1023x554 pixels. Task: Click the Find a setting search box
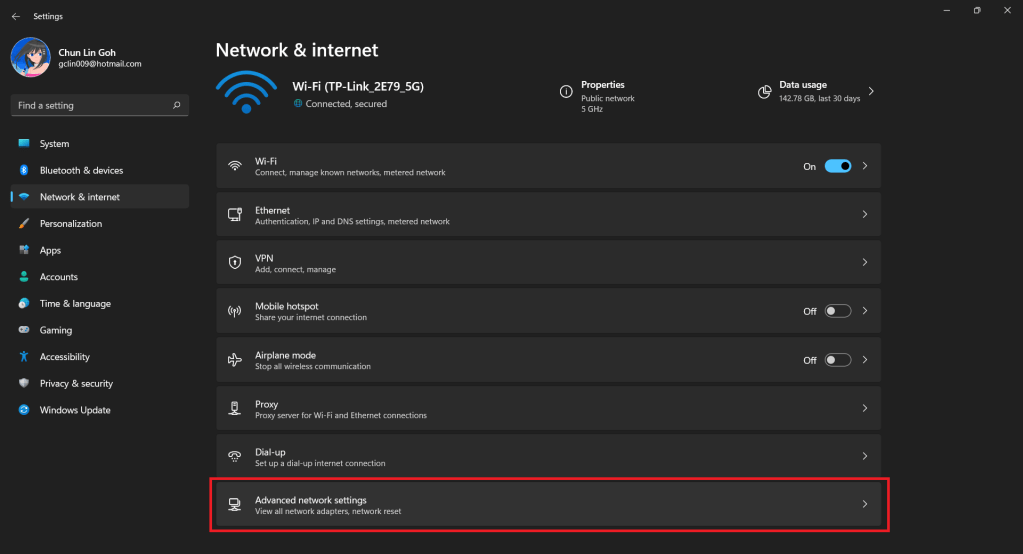[90, 105]
